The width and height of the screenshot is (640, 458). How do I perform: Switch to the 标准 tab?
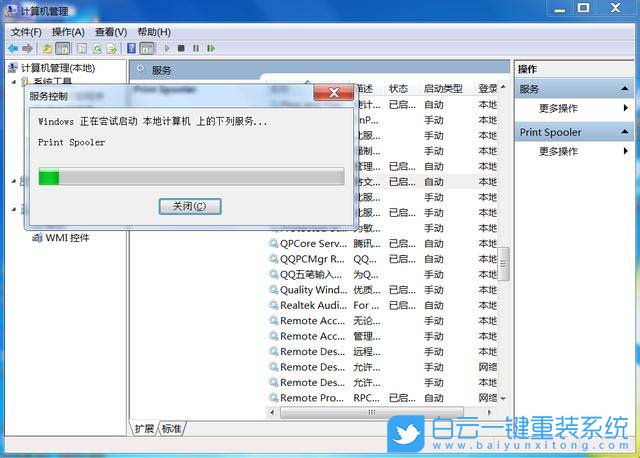171,429
